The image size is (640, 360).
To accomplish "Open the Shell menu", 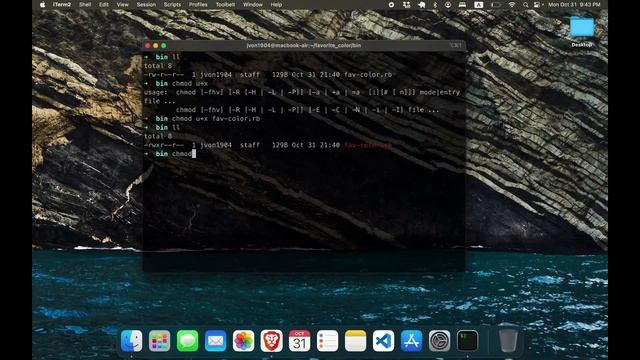I will (x=85, y=4).
